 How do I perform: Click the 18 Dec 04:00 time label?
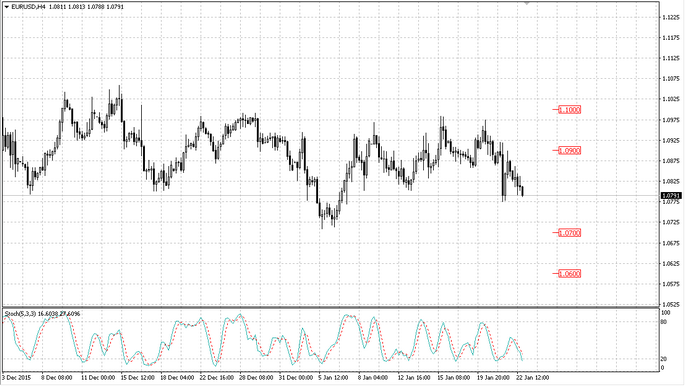177,377
